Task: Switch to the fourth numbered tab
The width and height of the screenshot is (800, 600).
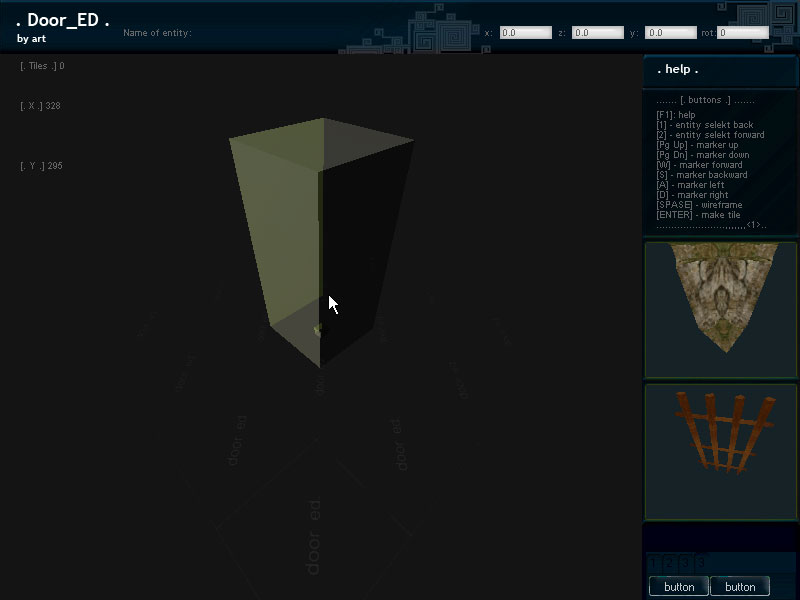Action: (x=701, y=564)
